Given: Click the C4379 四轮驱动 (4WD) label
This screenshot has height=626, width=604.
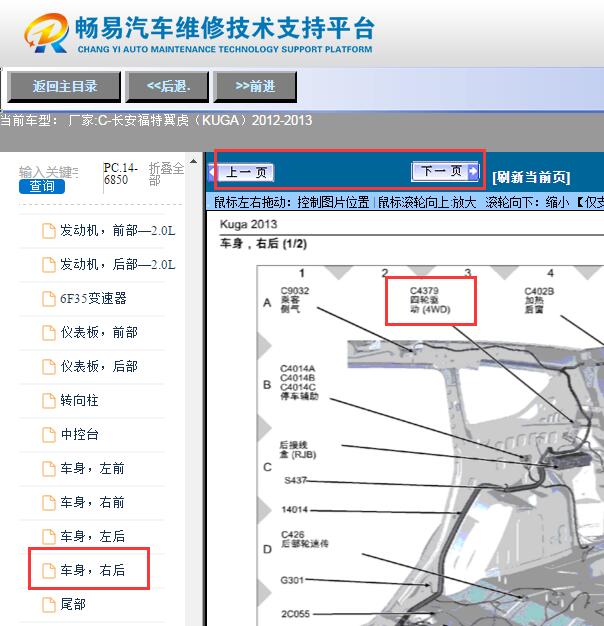Looking at the screenshot, I should coord(430,300).
